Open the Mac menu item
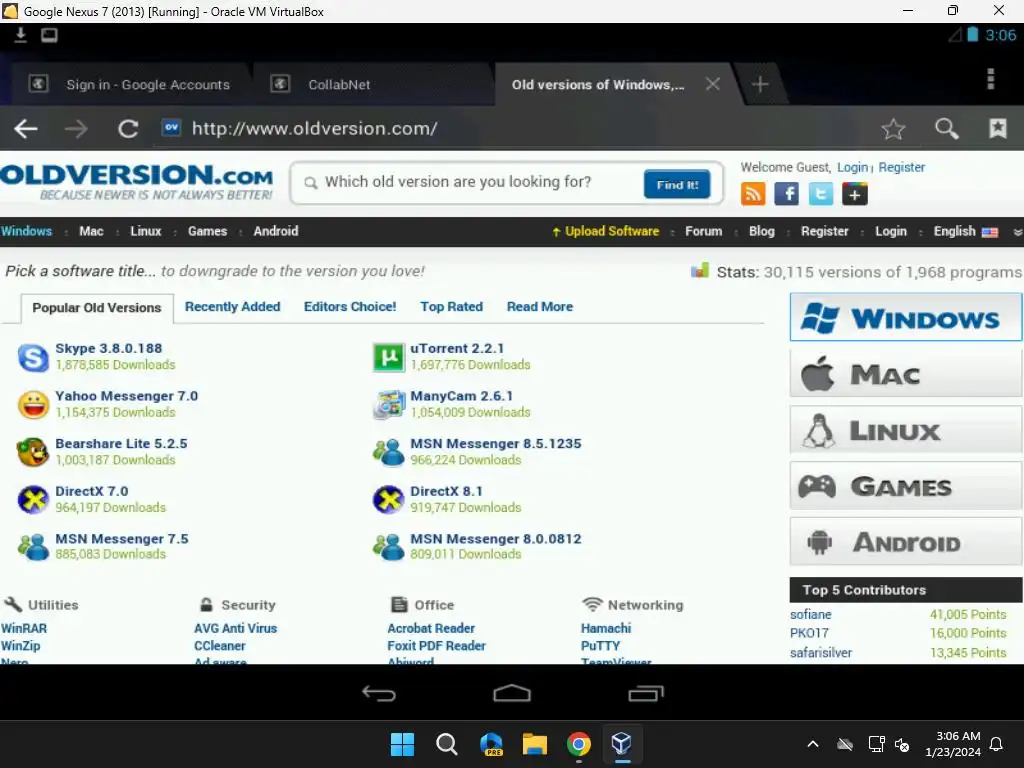This screenshot has width=1024, height=768. (x=91, y=231)
